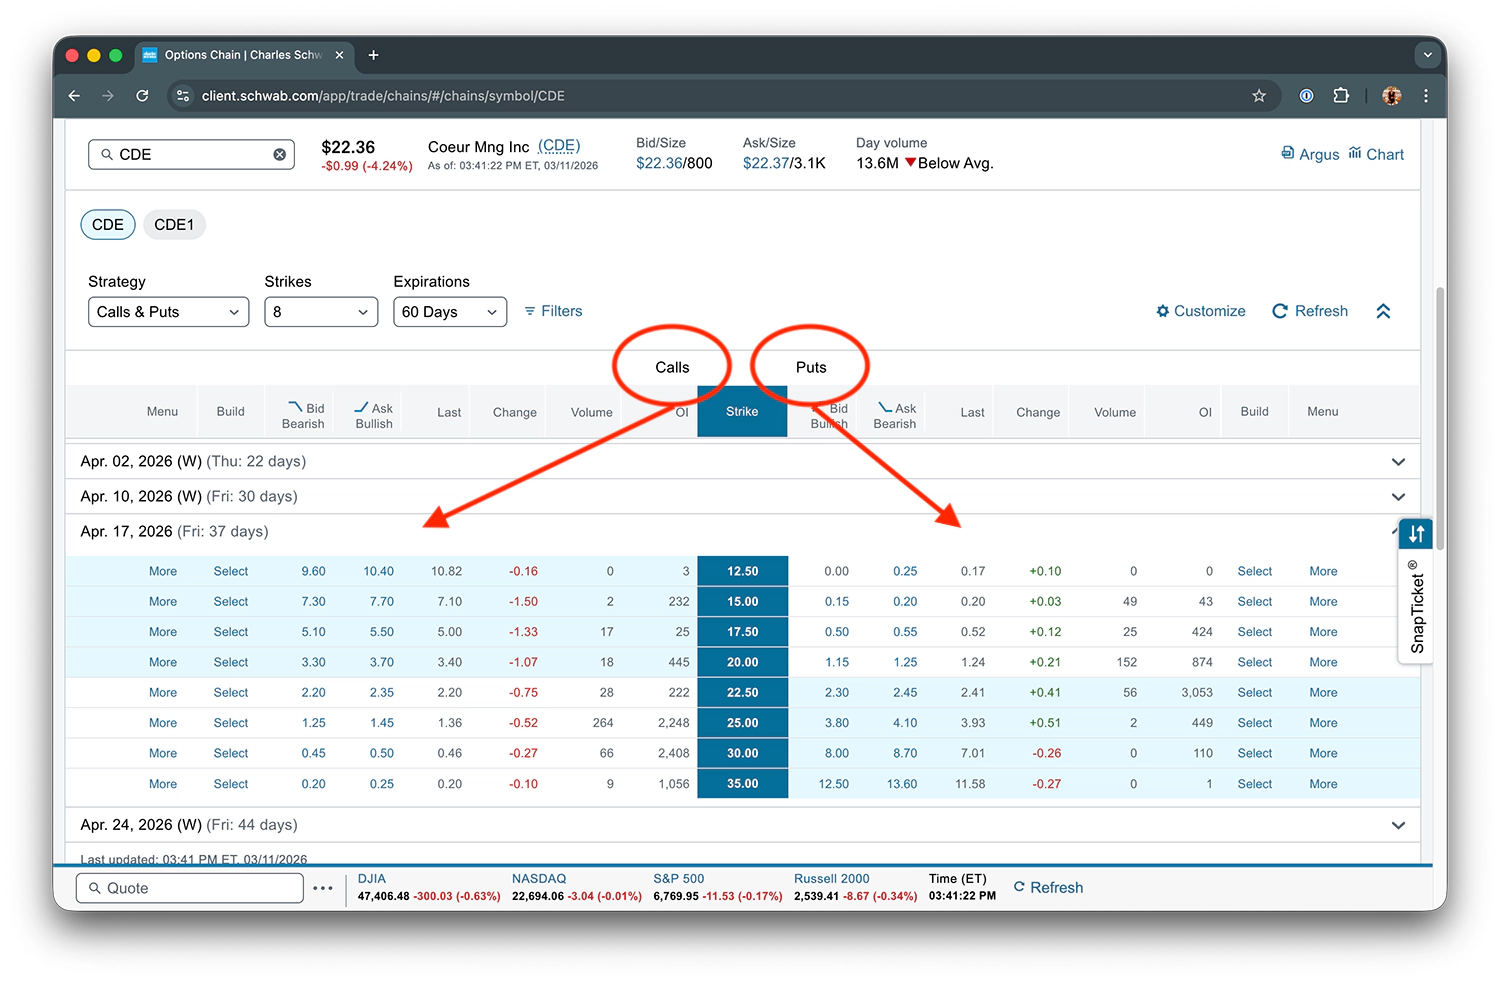This screenshot has height=981, width=1500.
Task: Click the $22.36 bid price link
Action: click(x=659, y=163)
